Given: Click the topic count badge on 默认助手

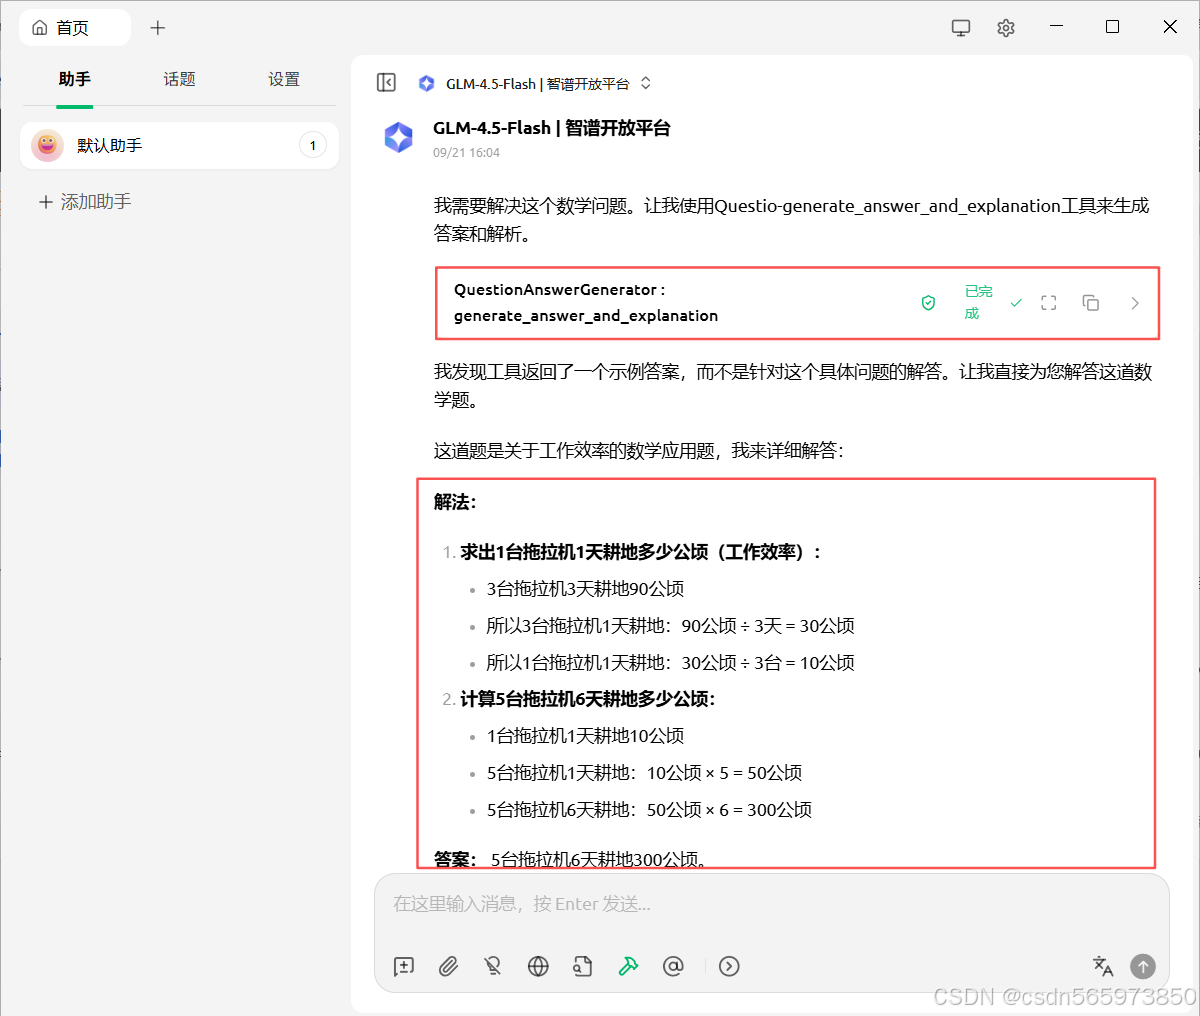Looking at the screenshot, I should pyautogui.click(x=313, y=146).
